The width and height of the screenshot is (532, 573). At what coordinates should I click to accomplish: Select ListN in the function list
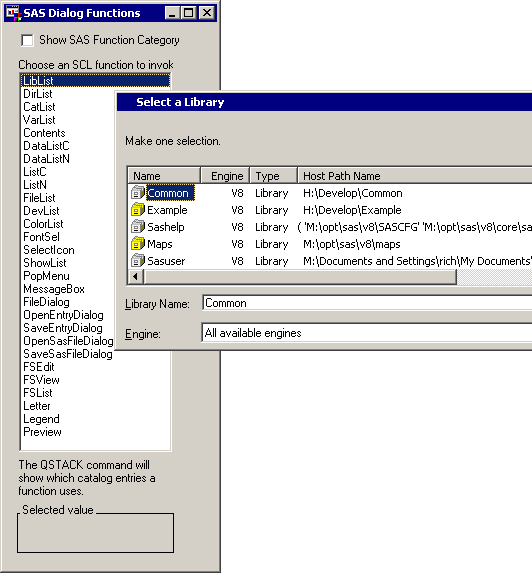[35, 185]
